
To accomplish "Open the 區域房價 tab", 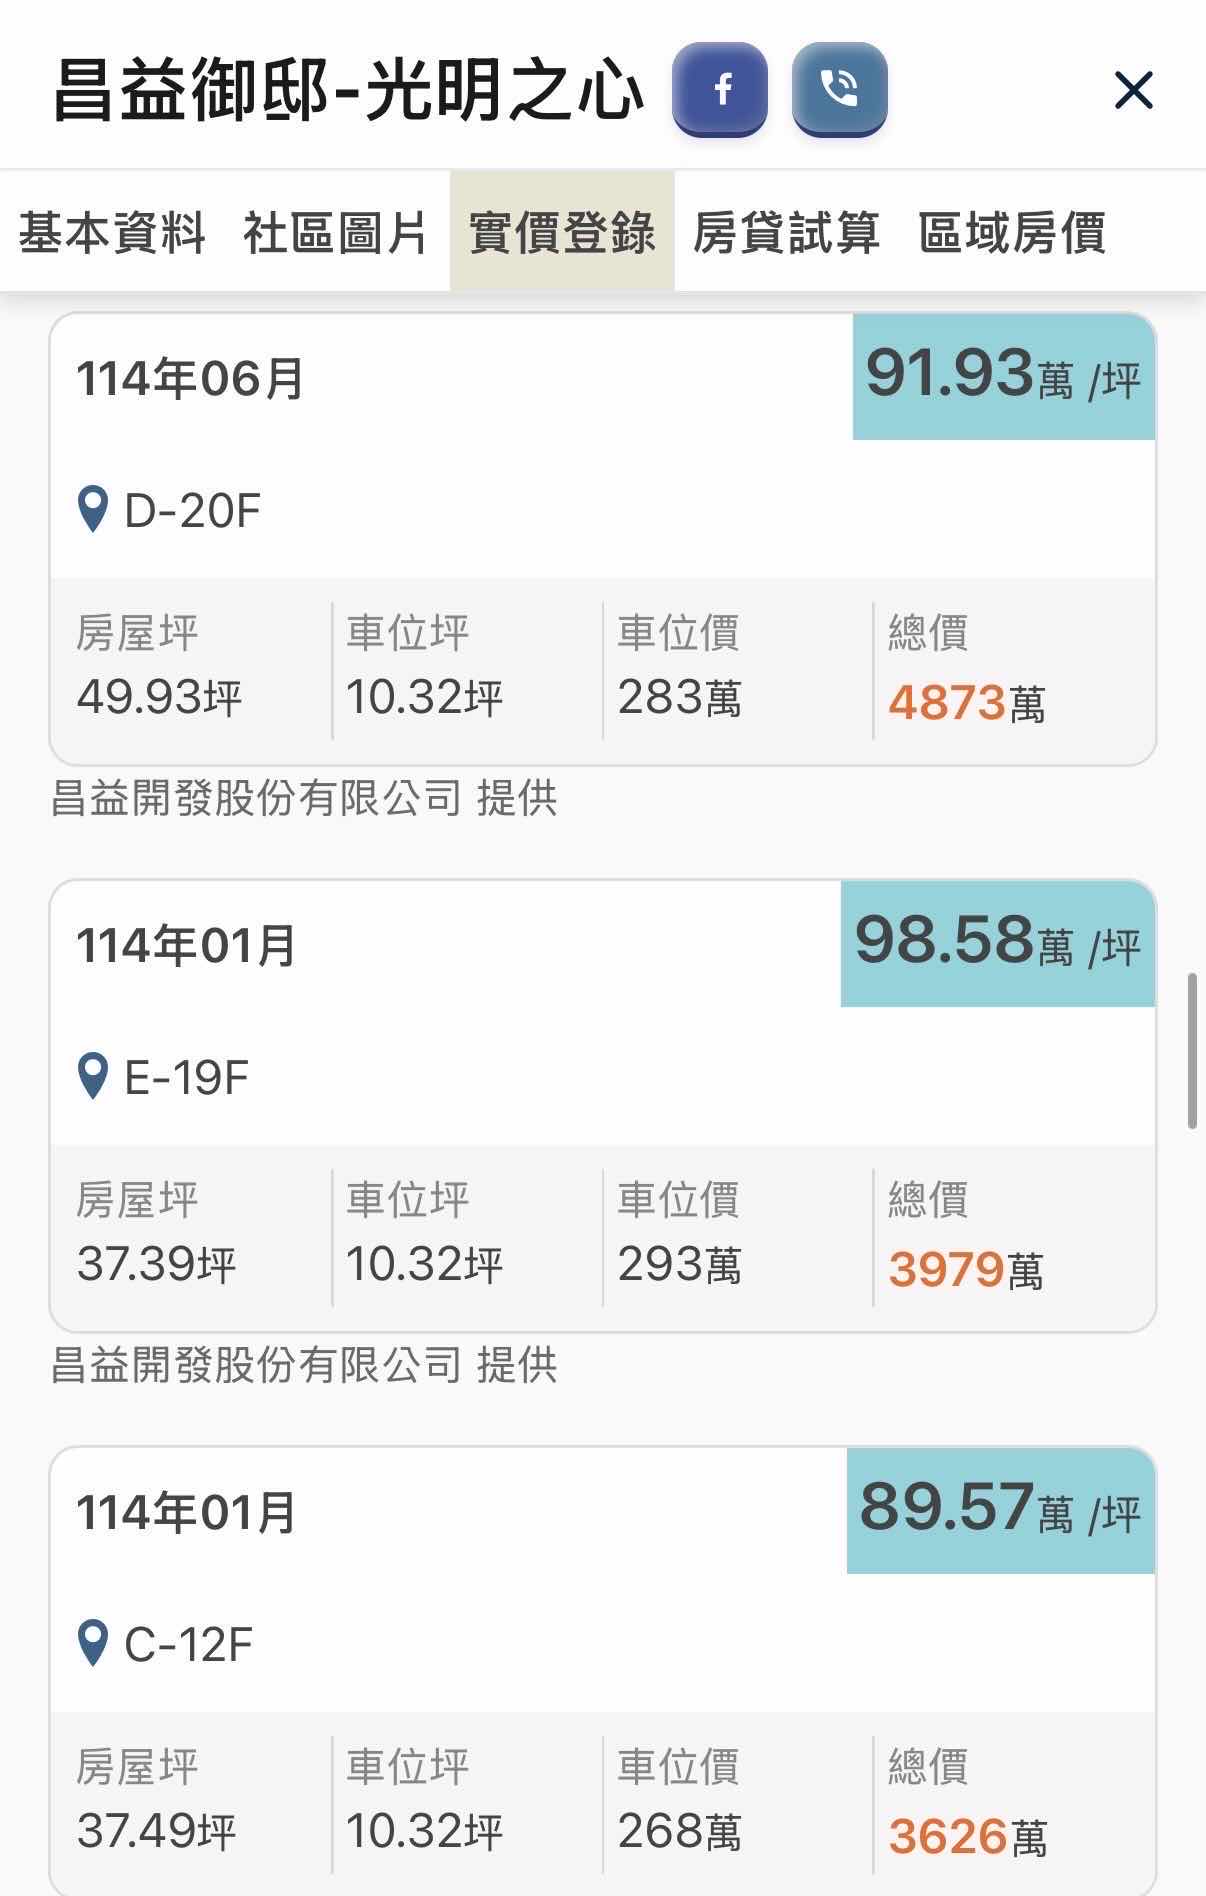I will click(1012, 232).
